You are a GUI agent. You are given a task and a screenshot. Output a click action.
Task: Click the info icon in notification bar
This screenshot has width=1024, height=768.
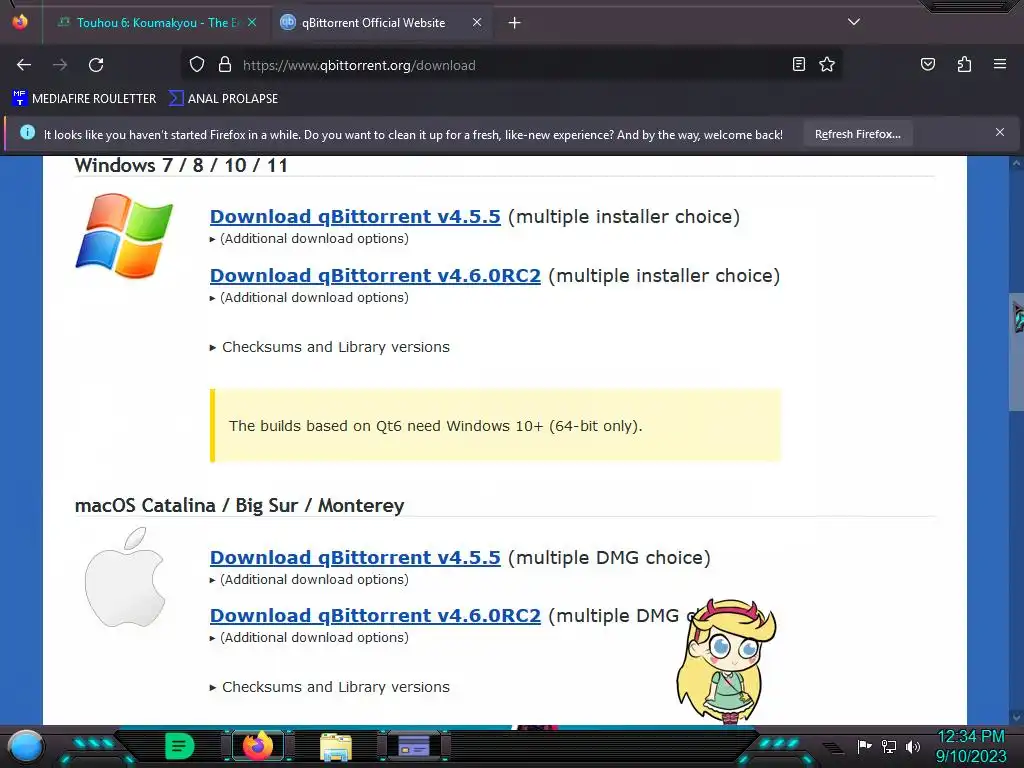click(x=27, y=133)
